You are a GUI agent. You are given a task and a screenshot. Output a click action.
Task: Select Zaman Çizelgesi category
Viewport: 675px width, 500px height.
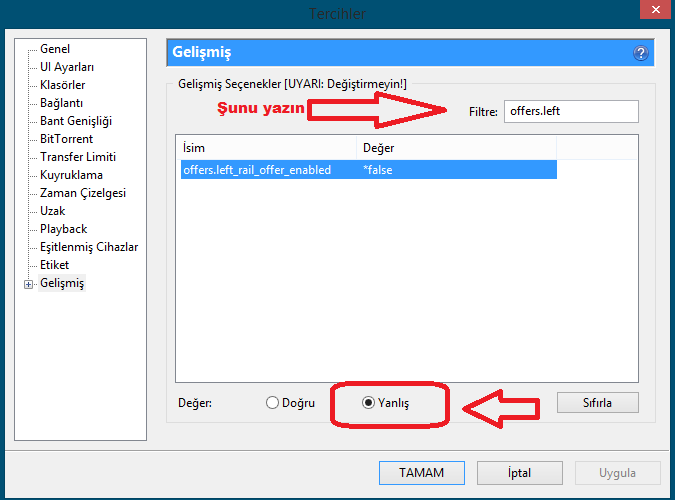(82, 193)
